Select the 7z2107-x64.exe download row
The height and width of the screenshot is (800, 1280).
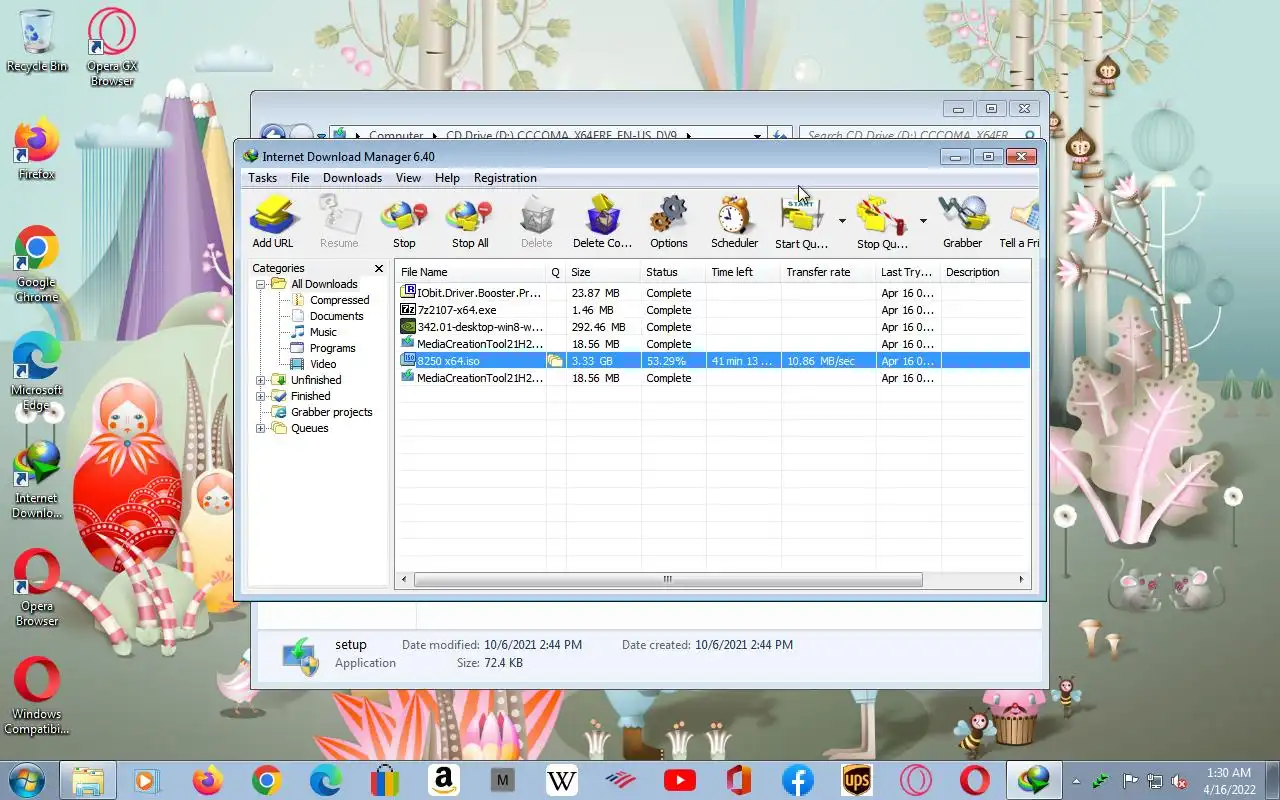713,310
